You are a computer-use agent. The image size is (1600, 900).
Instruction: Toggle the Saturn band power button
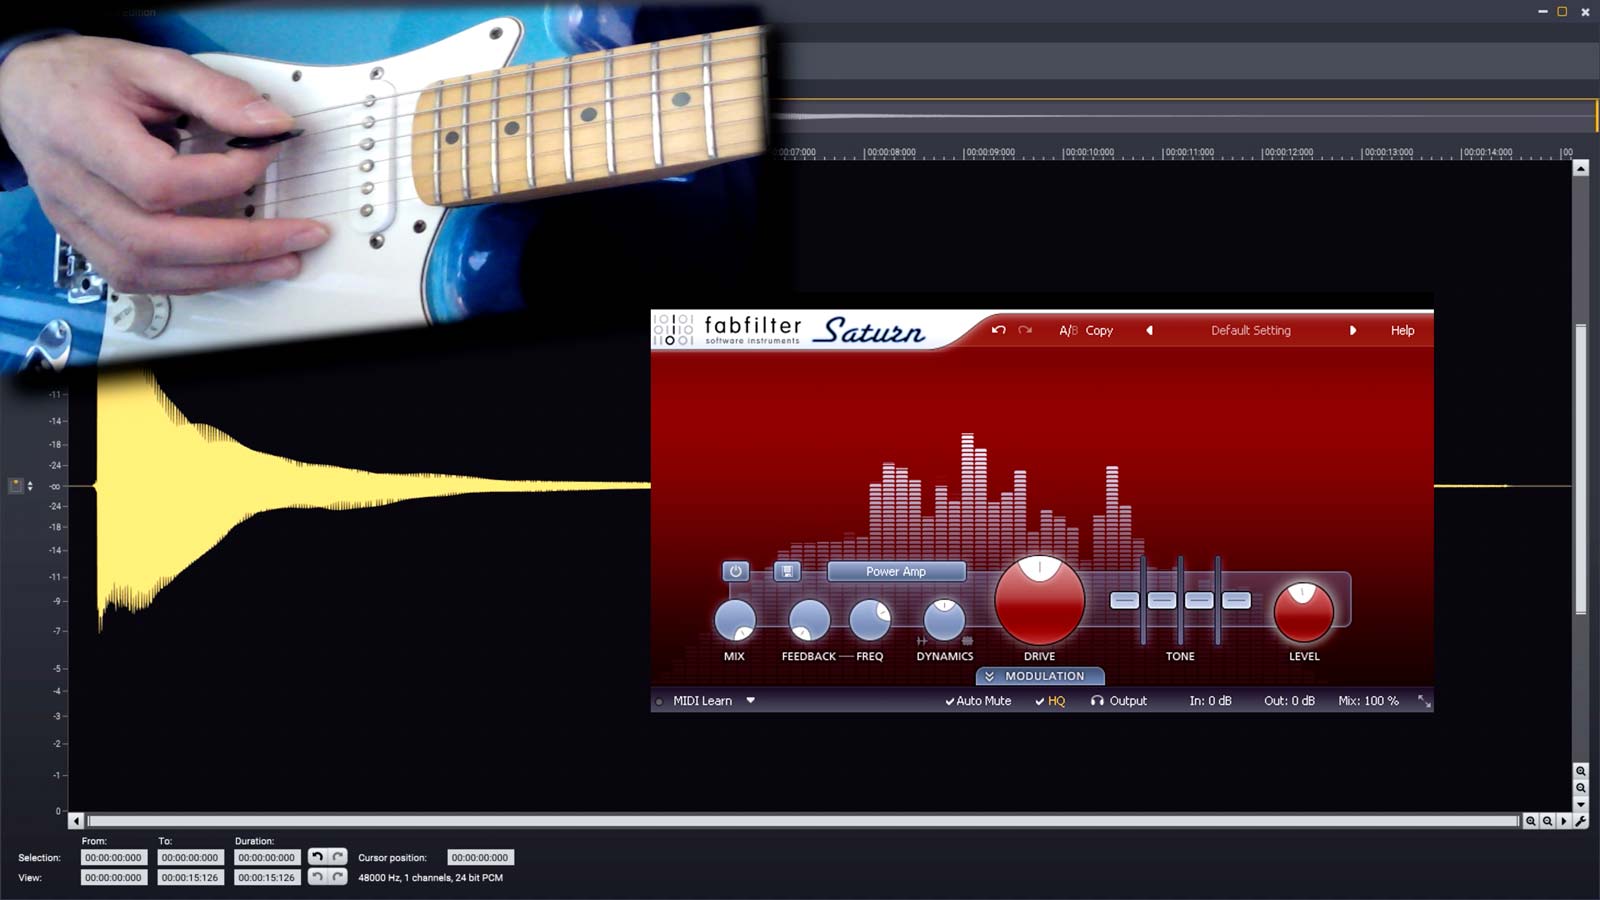coord(735,571)
